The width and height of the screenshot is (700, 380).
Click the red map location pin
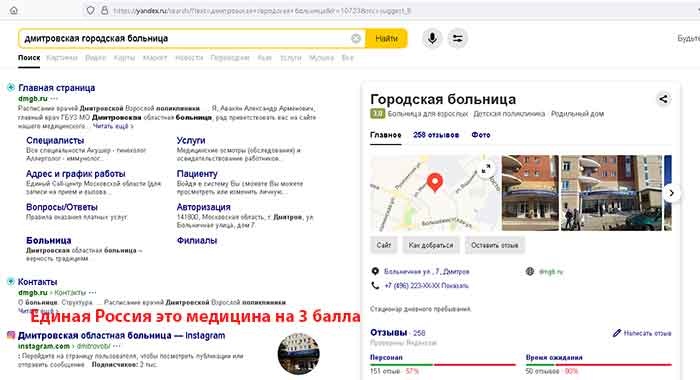click(x=434, y=183)
